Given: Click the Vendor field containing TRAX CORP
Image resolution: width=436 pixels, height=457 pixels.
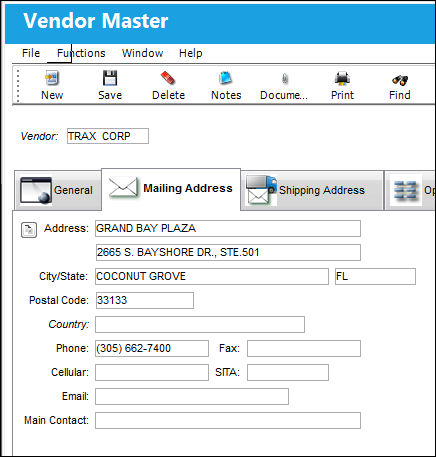Looking at the screenshot, I should point(108,136).
